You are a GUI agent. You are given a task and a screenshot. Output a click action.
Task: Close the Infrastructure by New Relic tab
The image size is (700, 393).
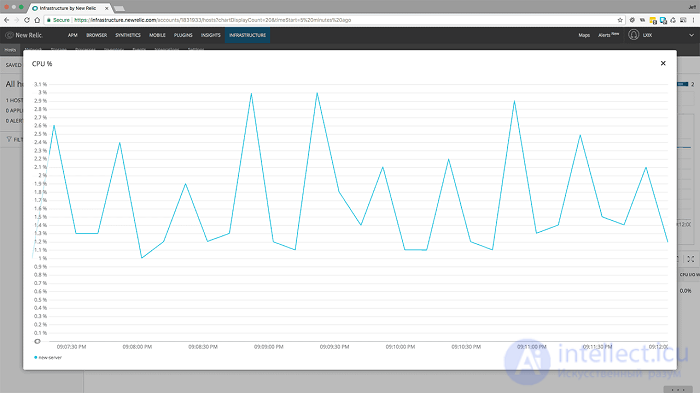pos(106,8)
